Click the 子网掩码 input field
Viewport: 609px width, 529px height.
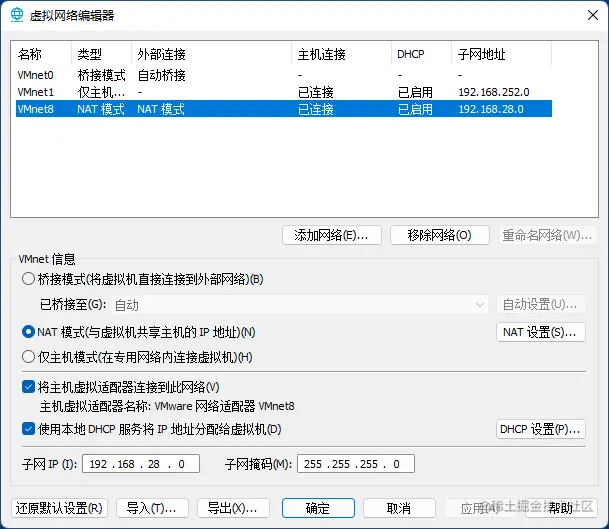point(356,464)
